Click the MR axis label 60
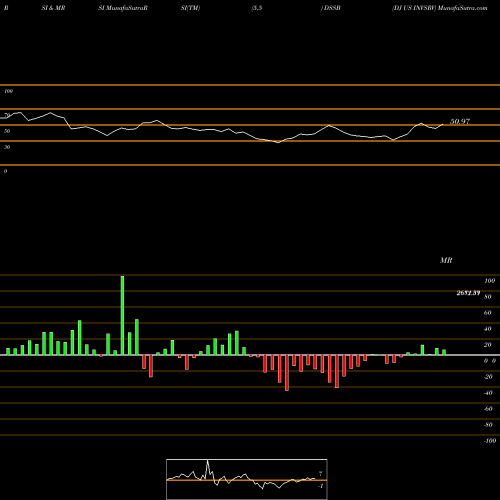This screenshot has height=500, width=500. coord(488,313)
